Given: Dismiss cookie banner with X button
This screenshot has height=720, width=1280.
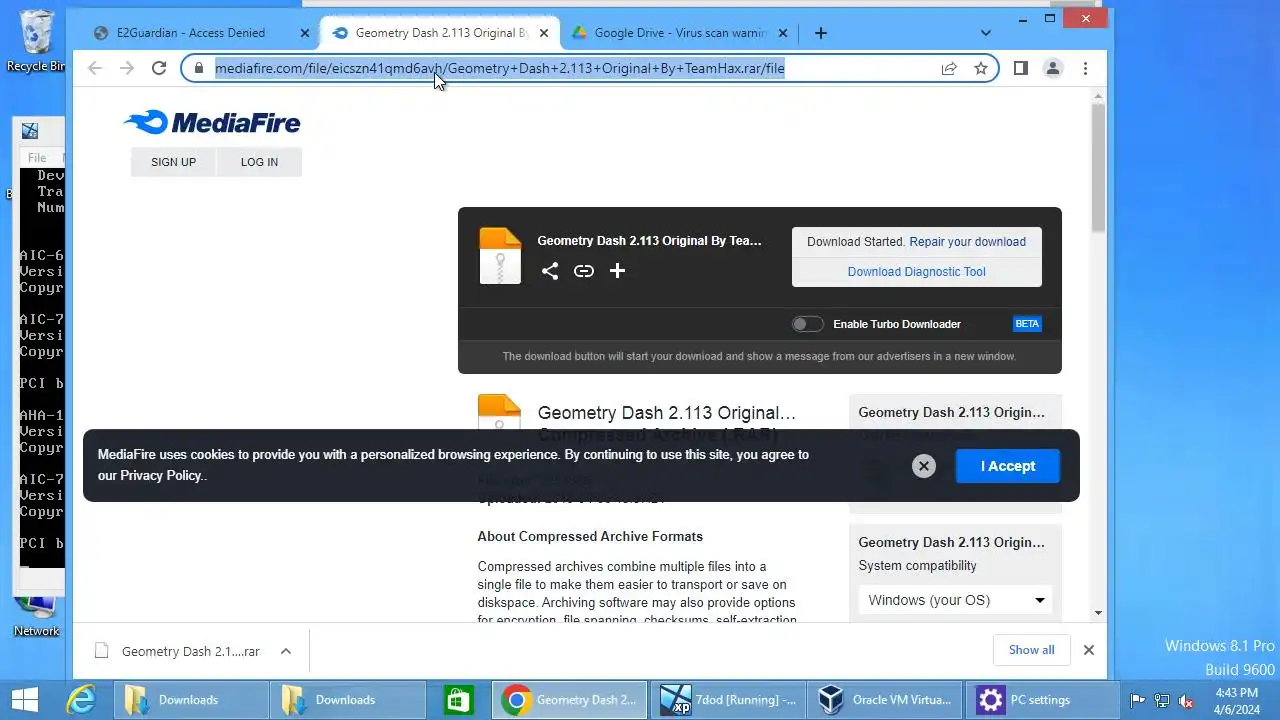Looking at the screenshot, I should click(924, 466).
